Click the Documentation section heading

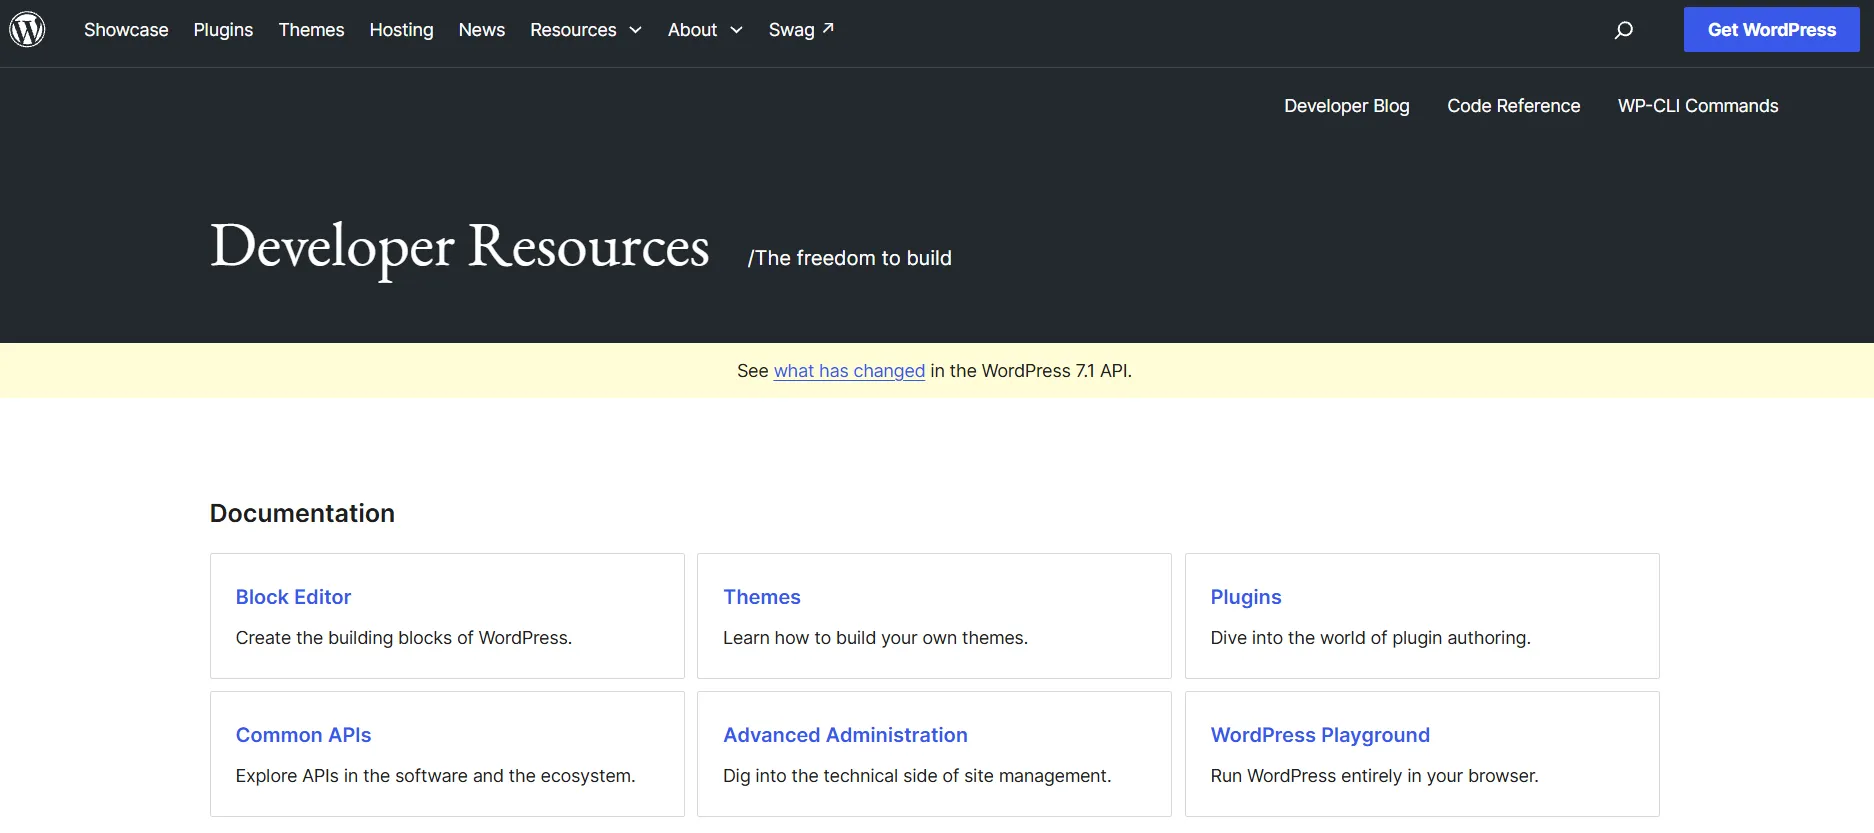coord(302,513)
